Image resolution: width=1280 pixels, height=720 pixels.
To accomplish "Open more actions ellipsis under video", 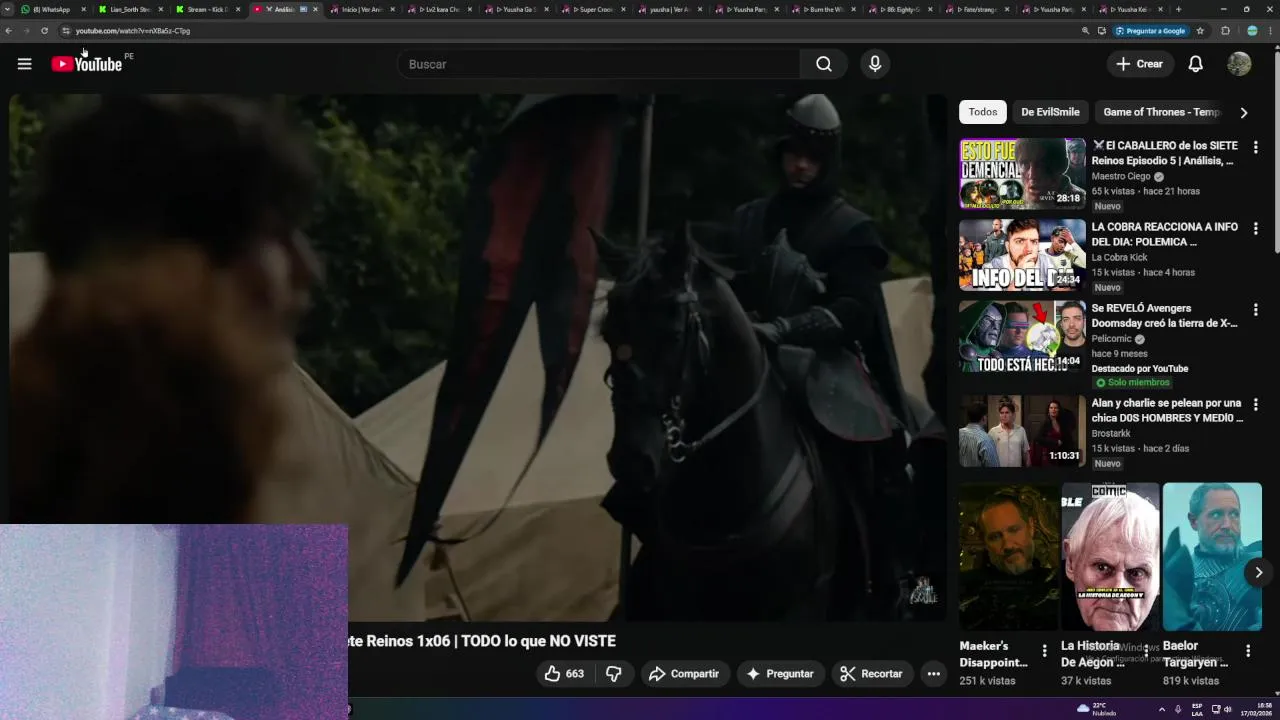I will (933, 674).
